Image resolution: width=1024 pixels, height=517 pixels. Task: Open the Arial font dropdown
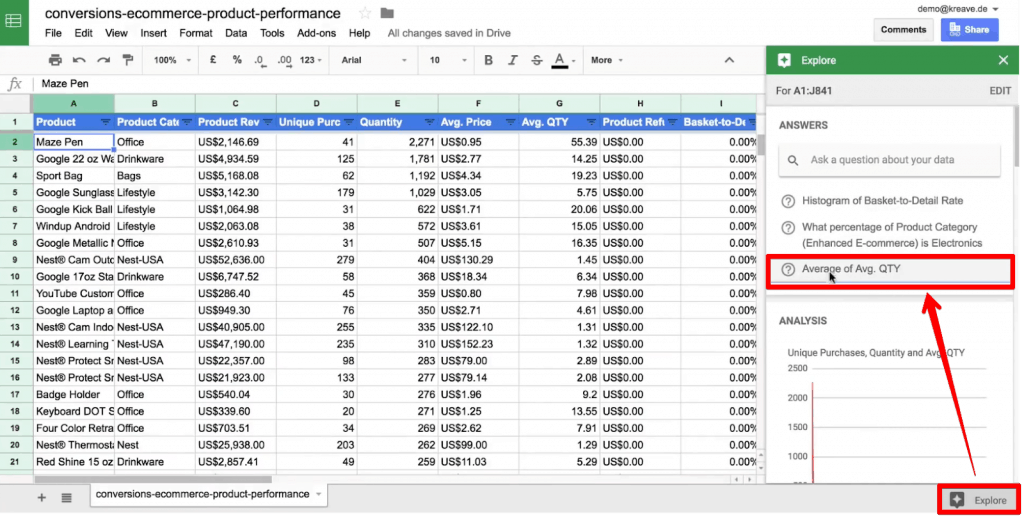point(374,60)
